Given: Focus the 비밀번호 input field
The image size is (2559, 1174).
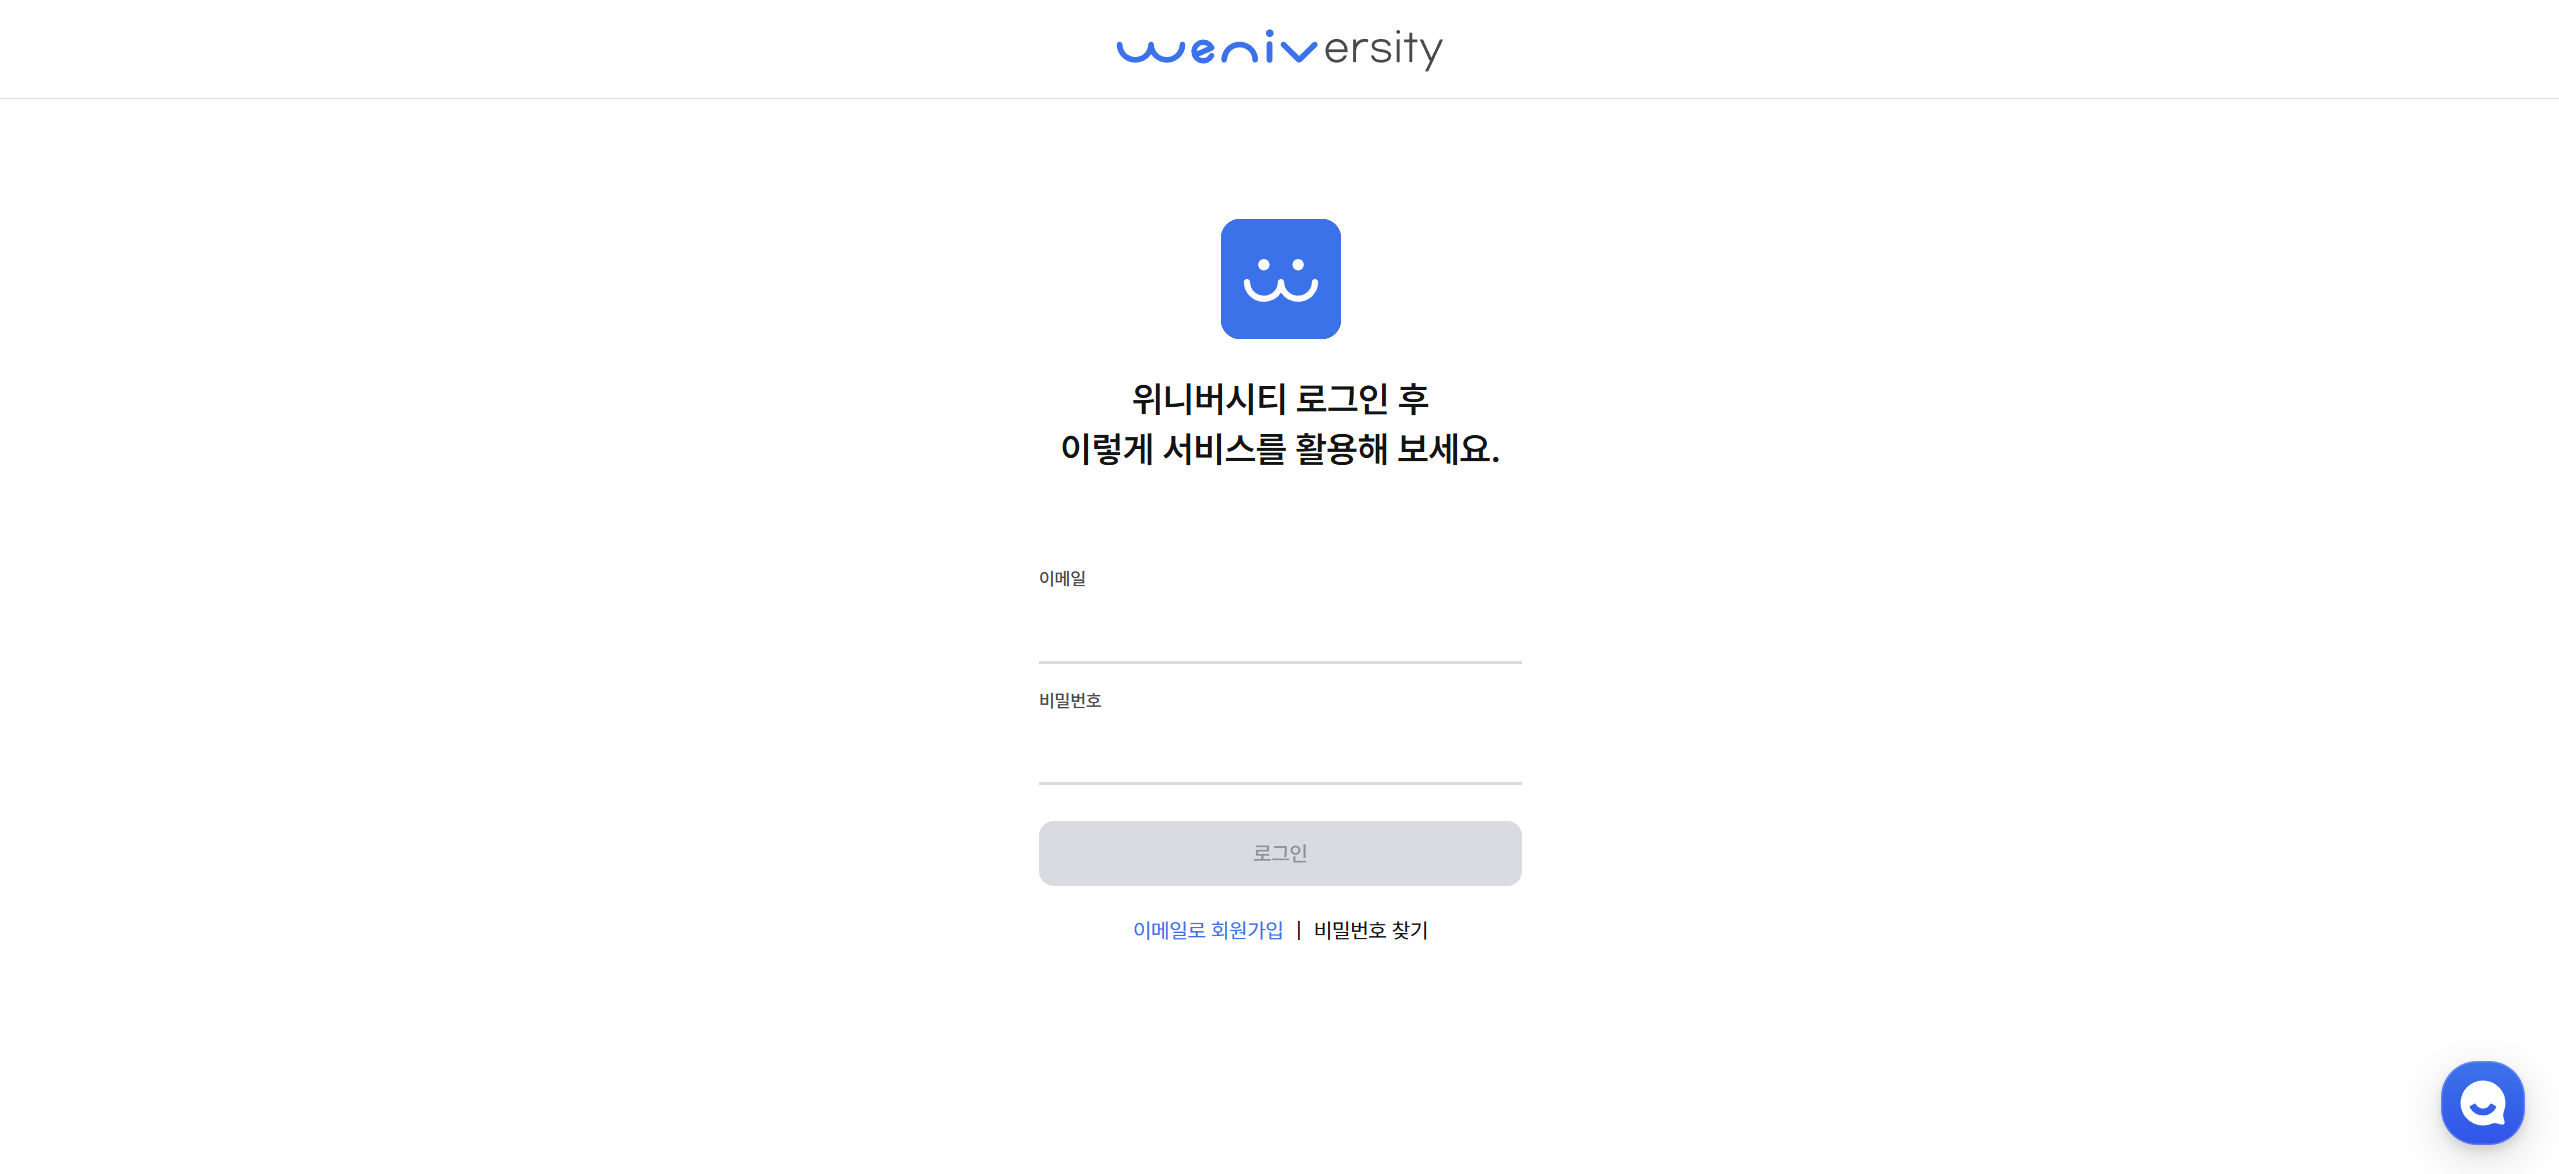Looking at the screenshot, I should click(1280, 752).
